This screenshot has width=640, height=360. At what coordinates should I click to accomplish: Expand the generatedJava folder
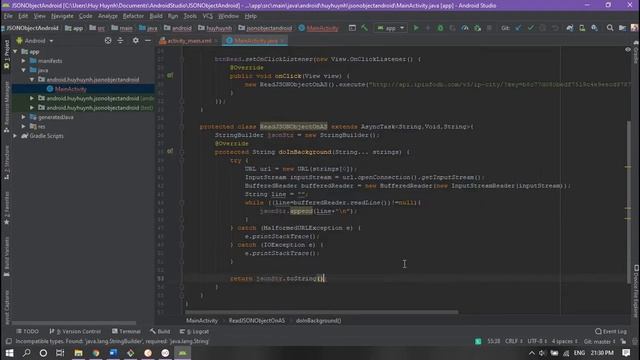(24, 117)
